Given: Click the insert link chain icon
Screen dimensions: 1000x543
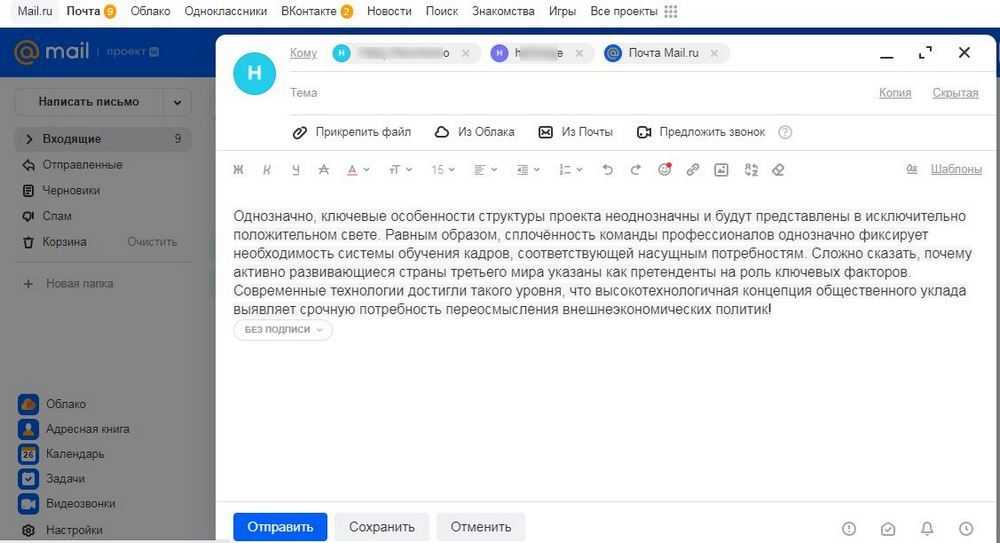Looking at the screenshot, I should click(x=692, y=170).
